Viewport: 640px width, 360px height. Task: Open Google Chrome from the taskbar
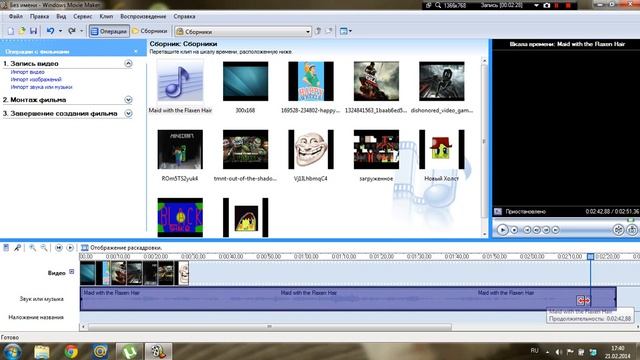(71, 351)
